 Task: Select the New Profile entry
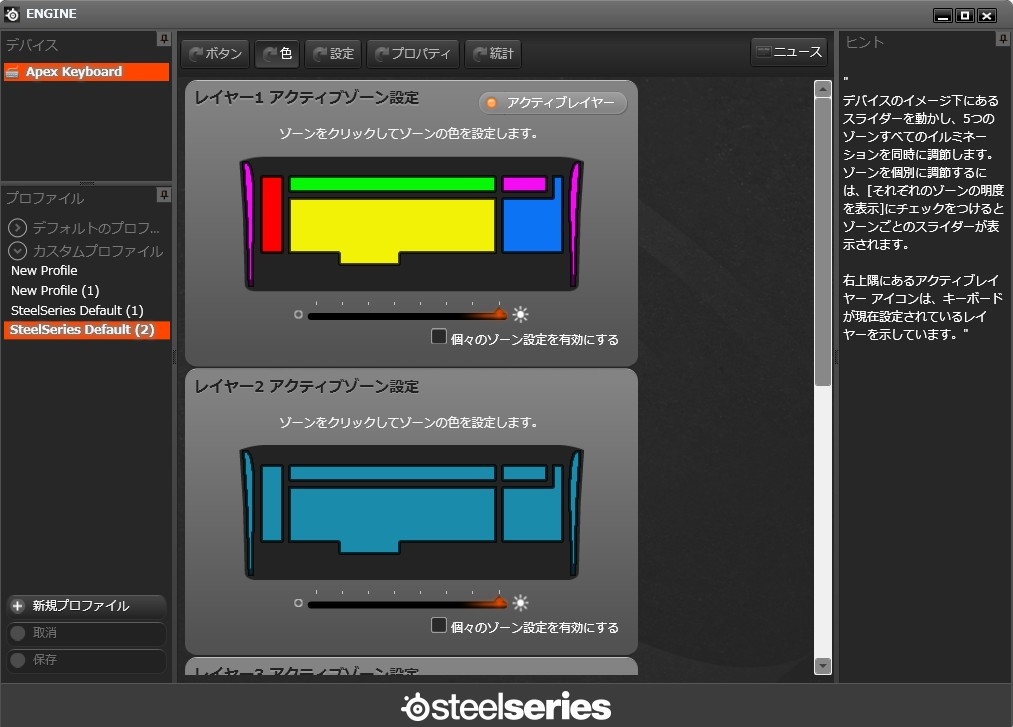pos(44,271)
